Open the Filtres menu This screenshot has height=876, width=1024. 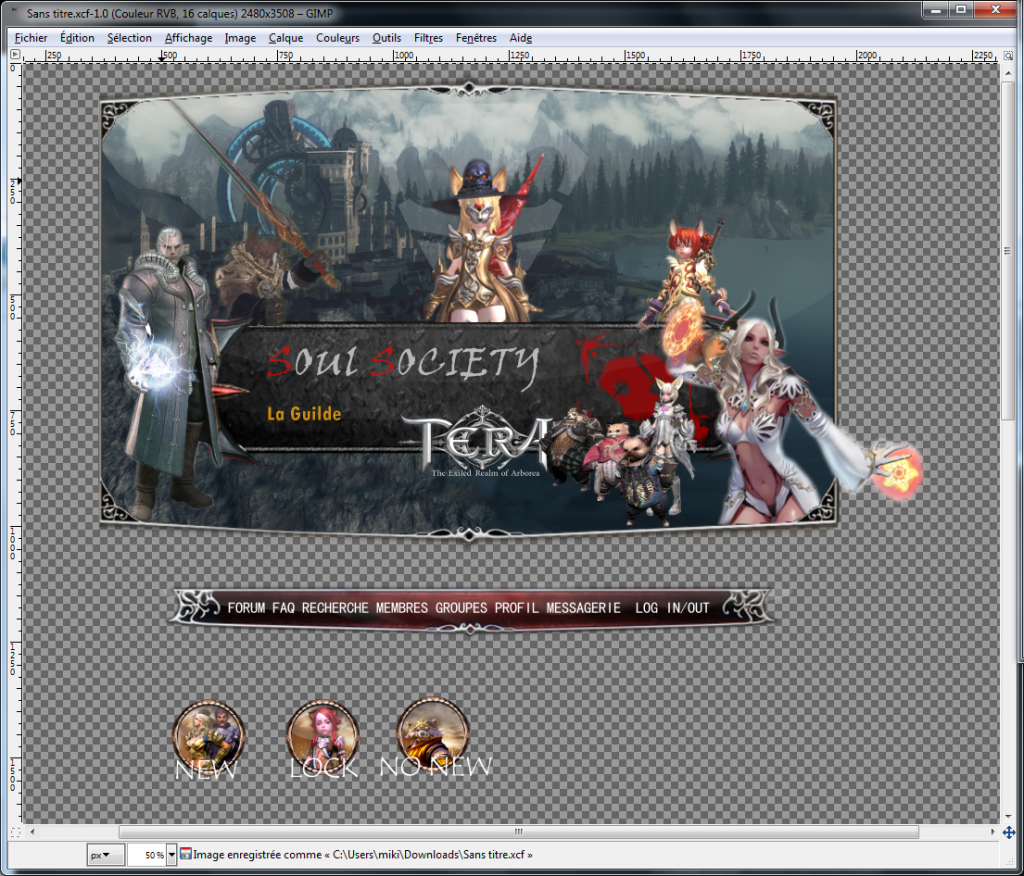point(428,38)
